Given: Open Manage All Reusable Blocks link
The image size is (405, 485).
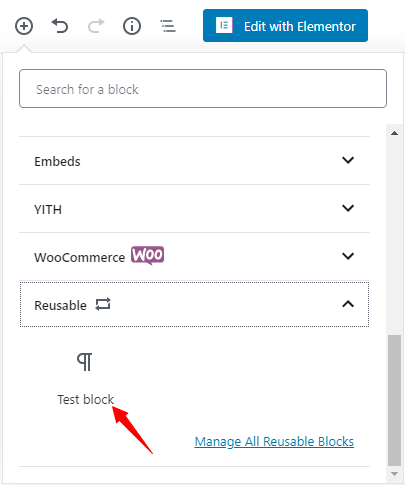Looking at the screenshot, I should (274, 442).
